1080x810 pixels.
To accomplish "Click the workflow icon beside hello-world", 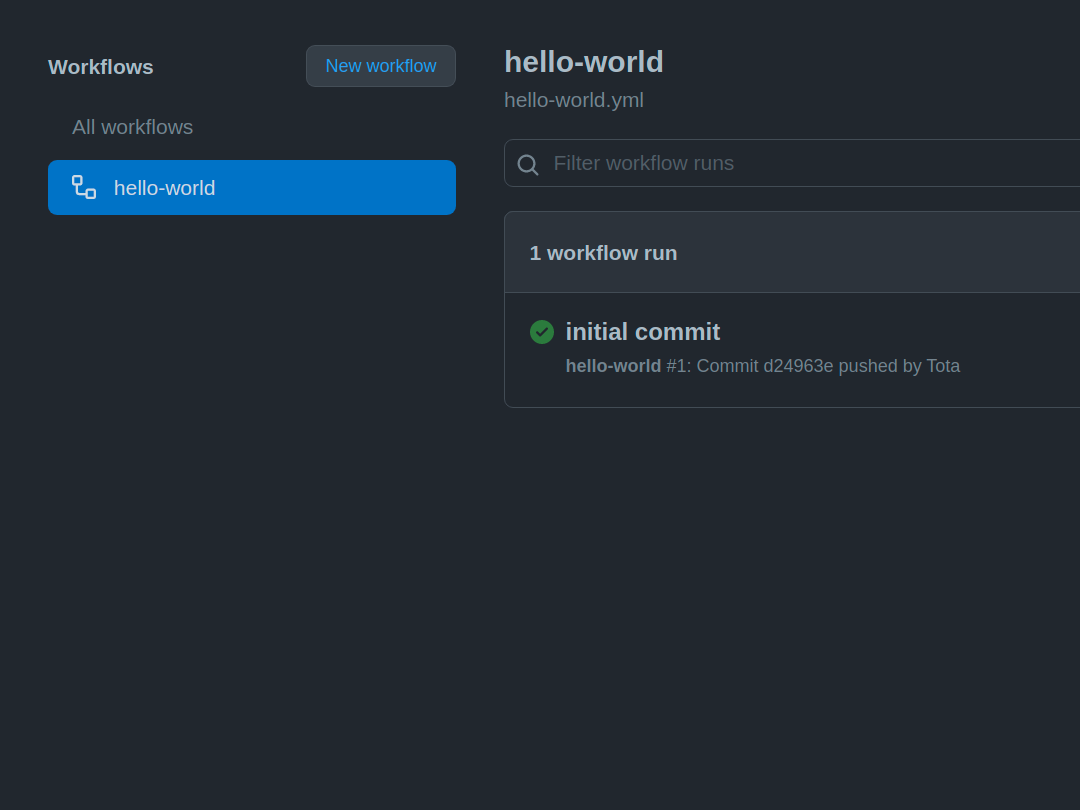I will coord(83,187).
